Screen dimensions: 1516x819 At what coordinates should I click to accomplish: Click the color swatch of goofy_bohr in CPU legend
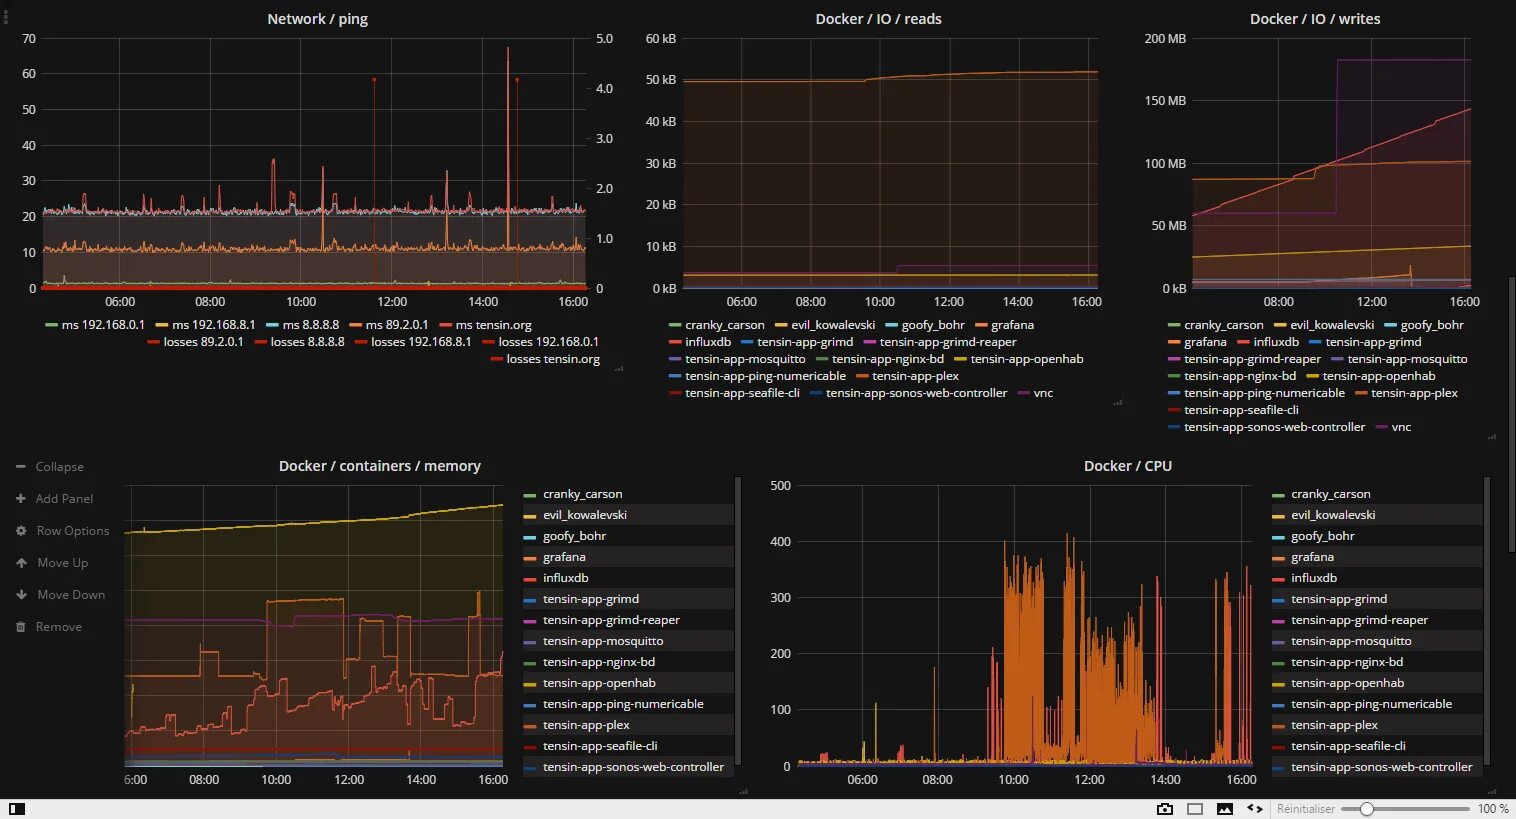click(1278, 536)
